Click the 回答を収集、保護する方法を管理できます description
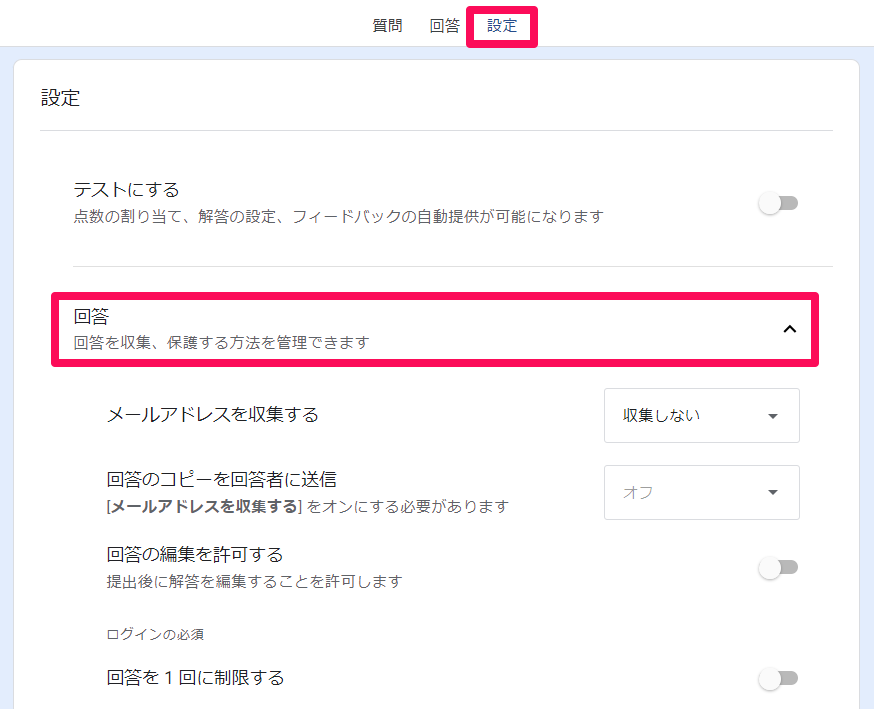Screen dimensions: 874x709 [221, 342]
